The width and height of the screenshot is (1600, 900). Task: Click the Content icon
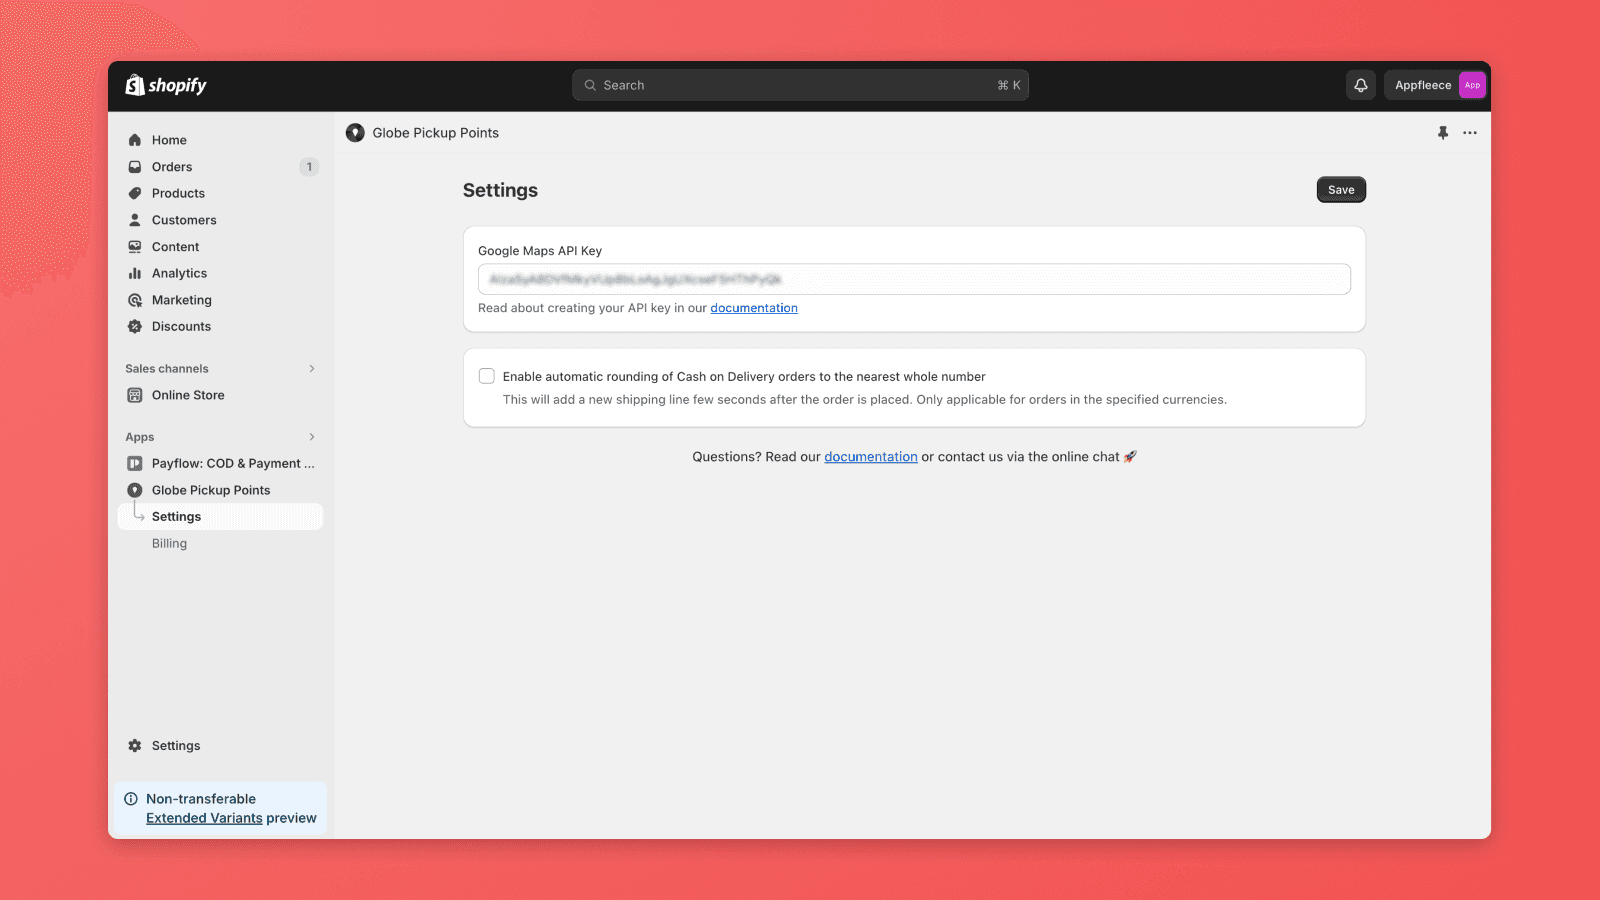click(x=135, y=247)
